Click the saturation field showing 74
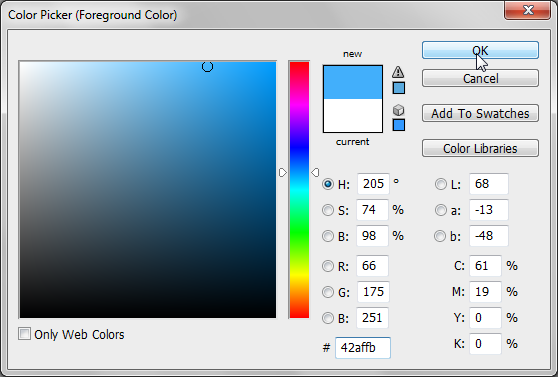Screen dimensions: 558x377 point(372,210)
